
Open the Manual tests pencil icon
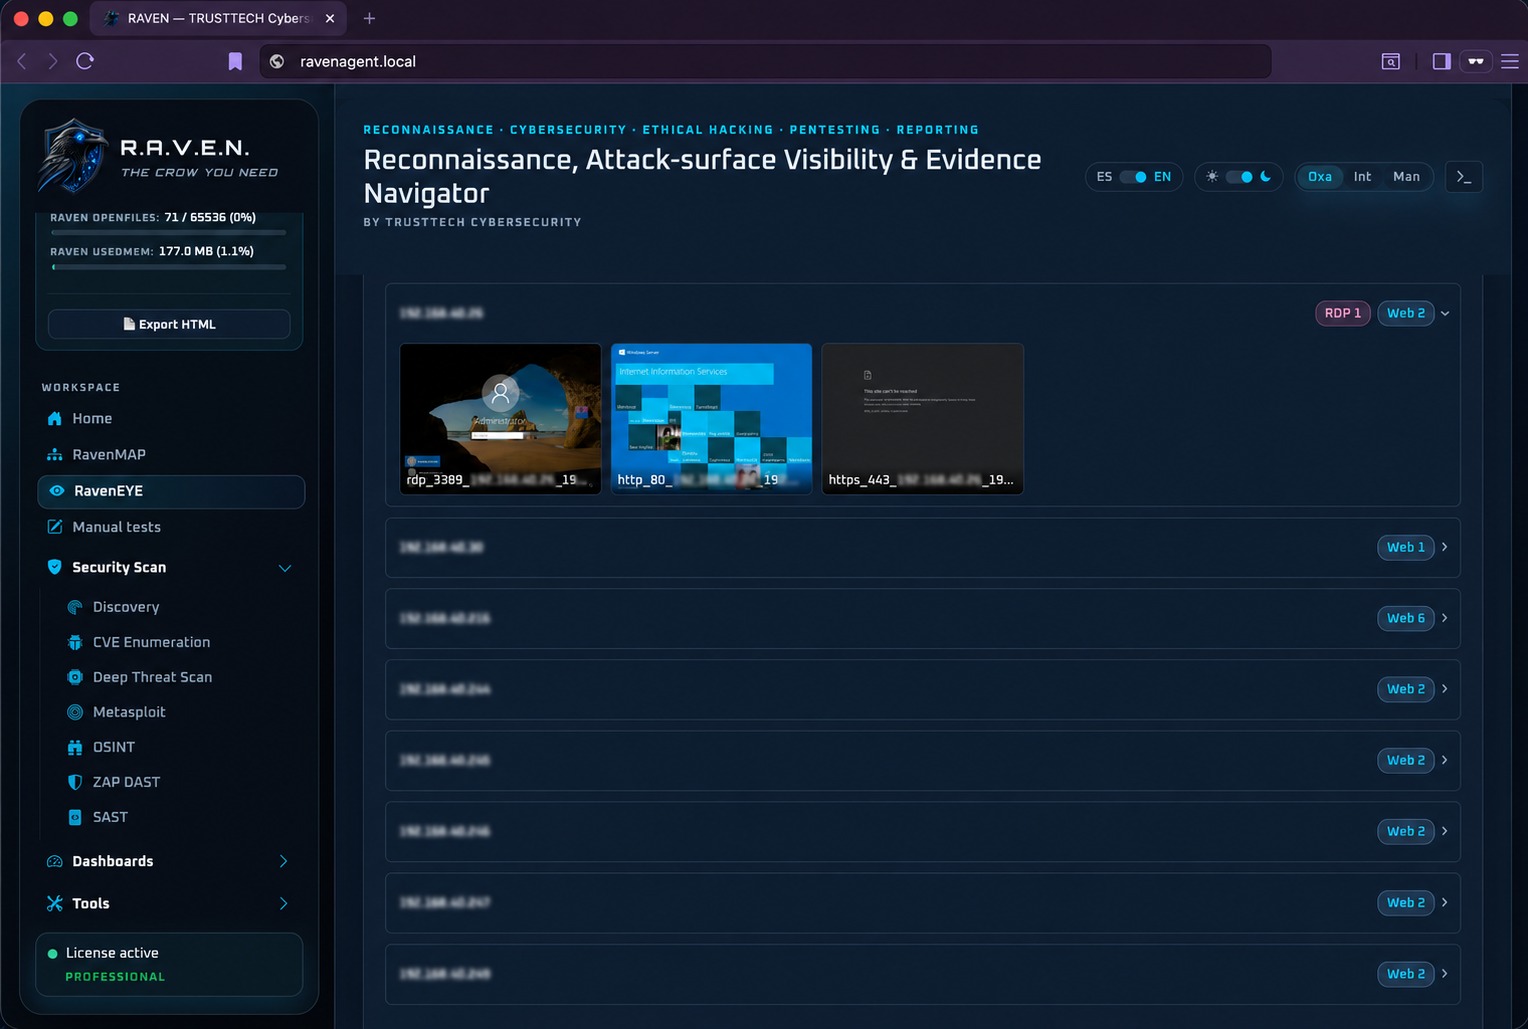tap(55, 527)
